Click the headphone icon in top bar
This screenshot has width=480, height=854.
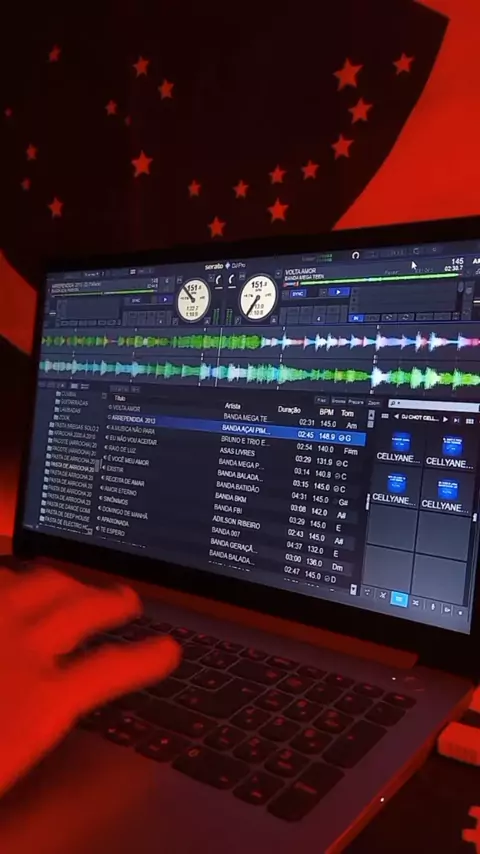click(x=356, y=255)
